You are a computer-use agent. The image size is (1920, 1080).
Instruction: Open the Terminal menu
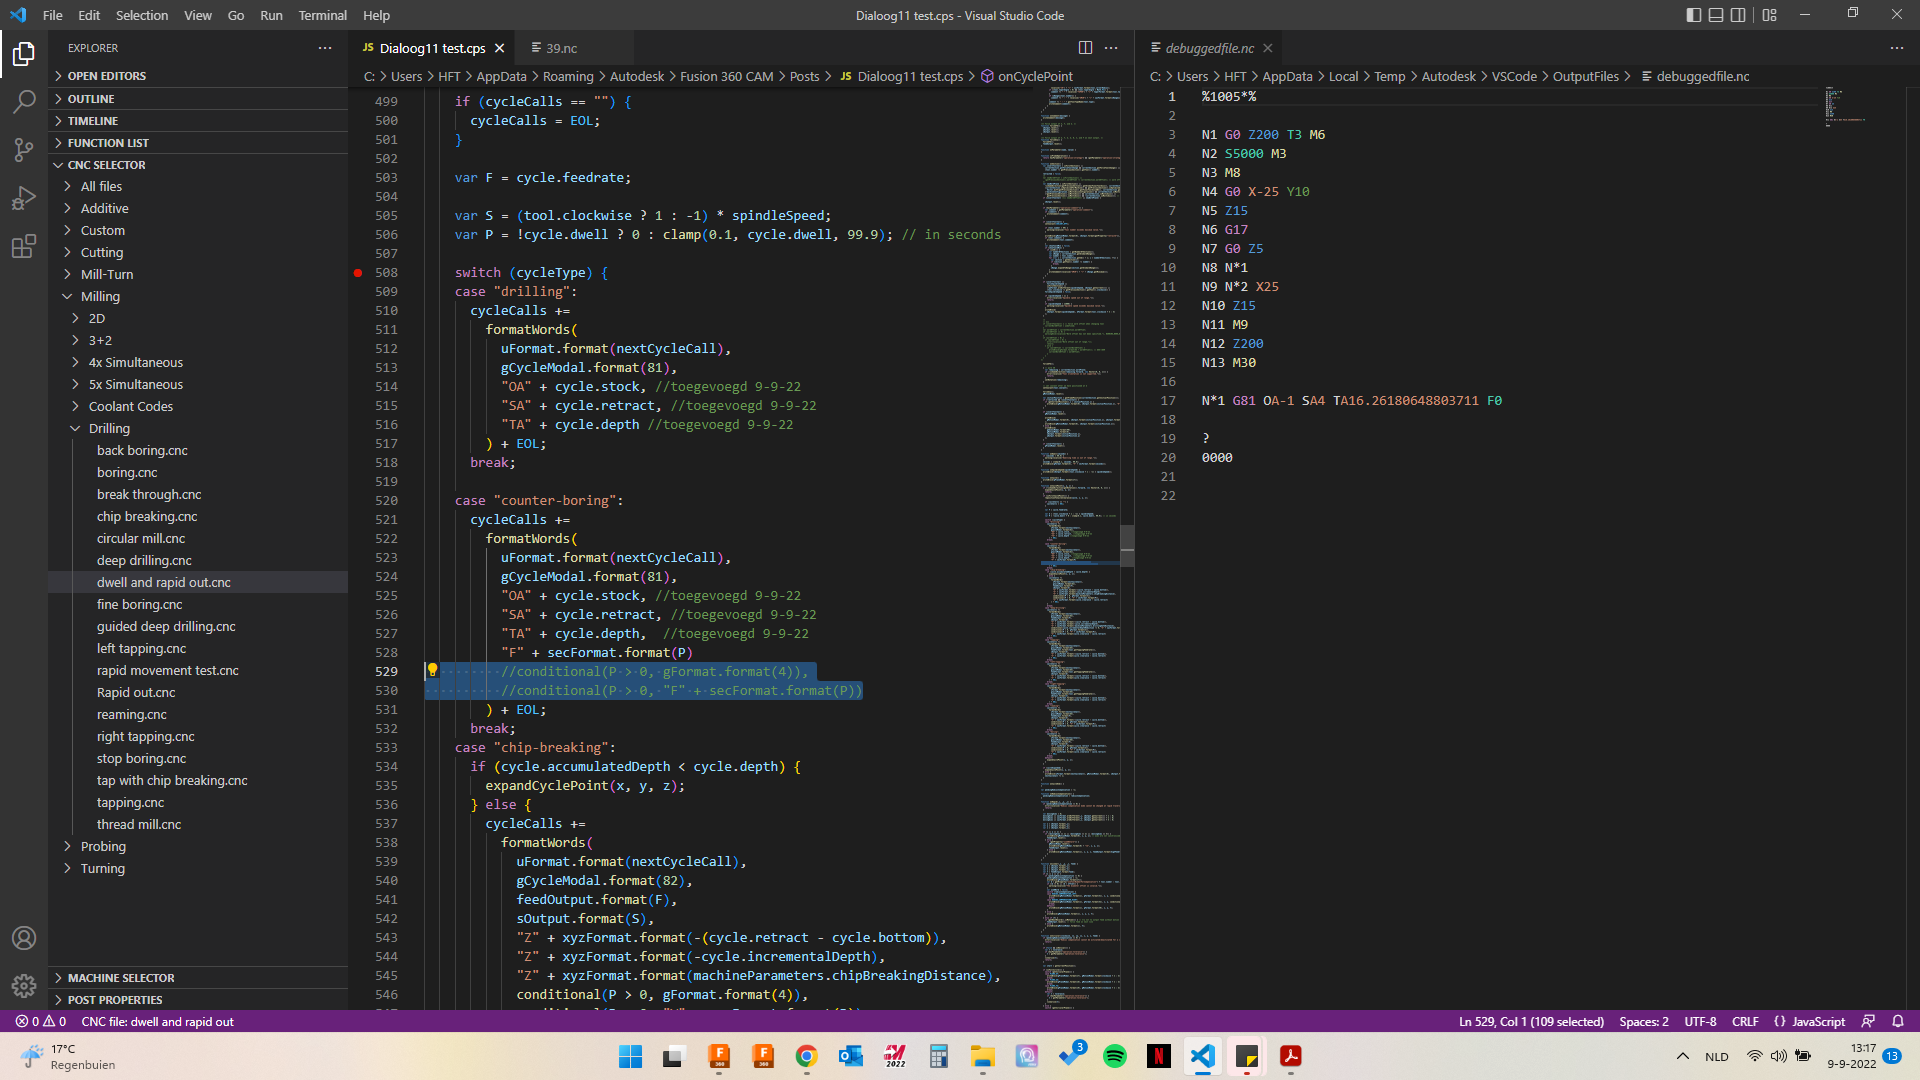[x=322, y=15]
